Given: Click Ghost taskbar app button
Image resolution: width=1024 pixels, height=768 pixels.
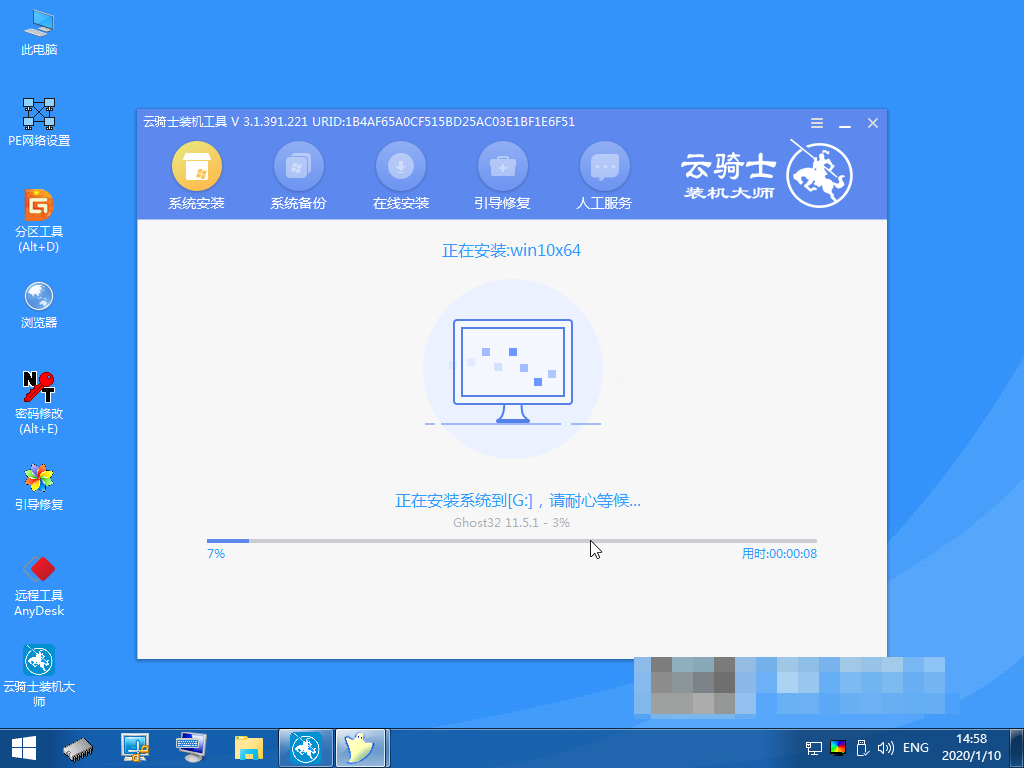Looking at the screenshot, I should pyautogui.click(x=361, y=748).
